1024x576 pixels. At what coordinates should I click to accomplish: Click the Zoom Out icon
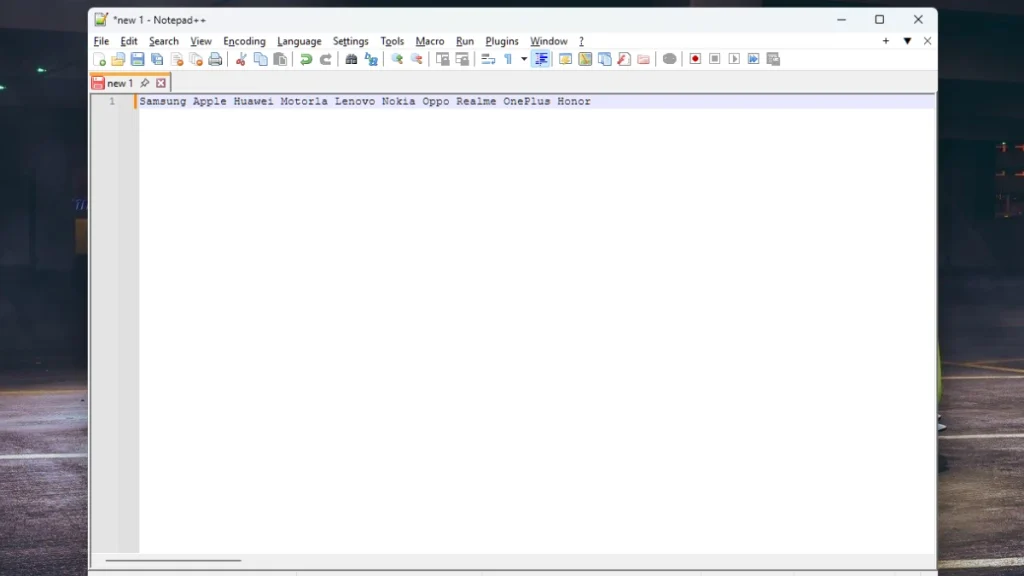(416, 59)
